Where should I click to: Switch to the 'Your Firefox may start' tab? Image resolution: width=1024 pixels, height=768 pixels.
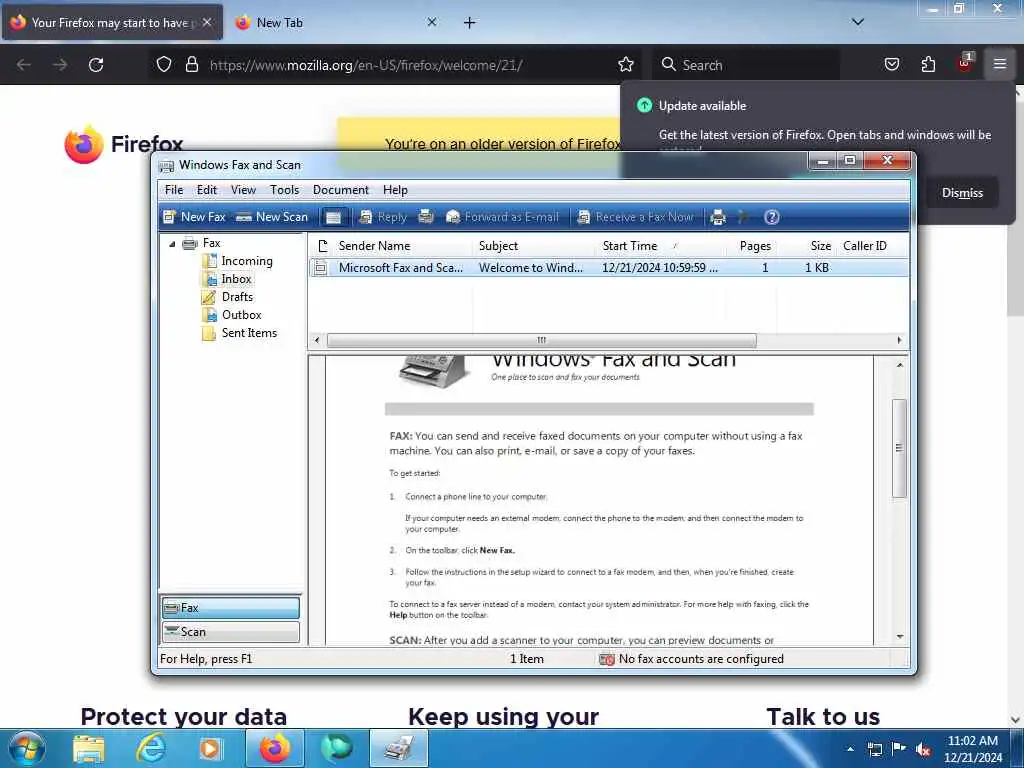[x=112, y=23]
